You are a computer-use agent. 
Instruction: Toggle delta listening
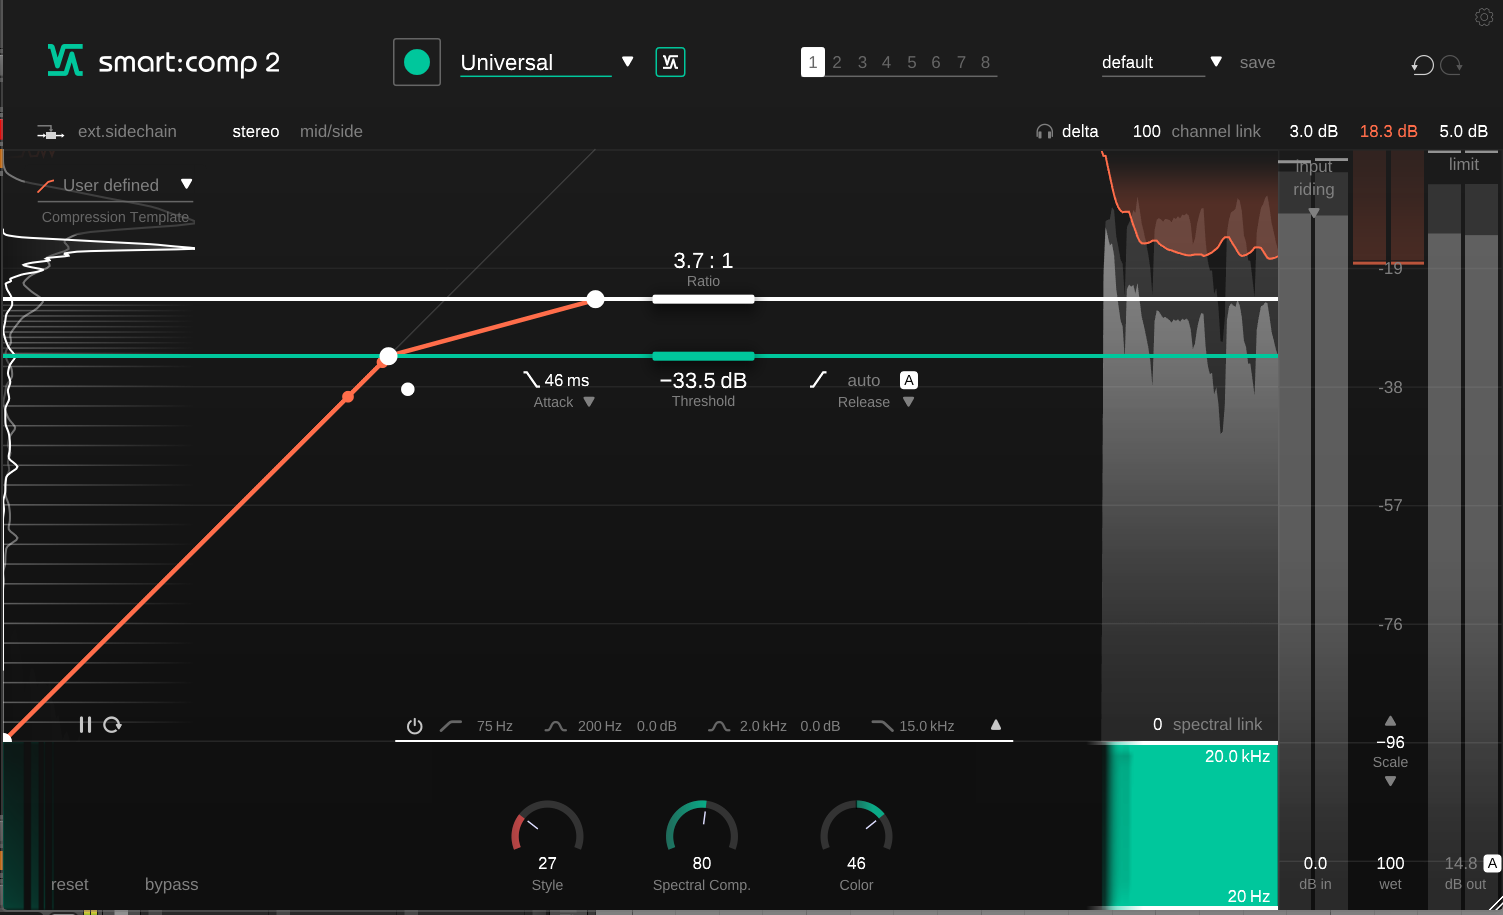tap(1080, 132)
